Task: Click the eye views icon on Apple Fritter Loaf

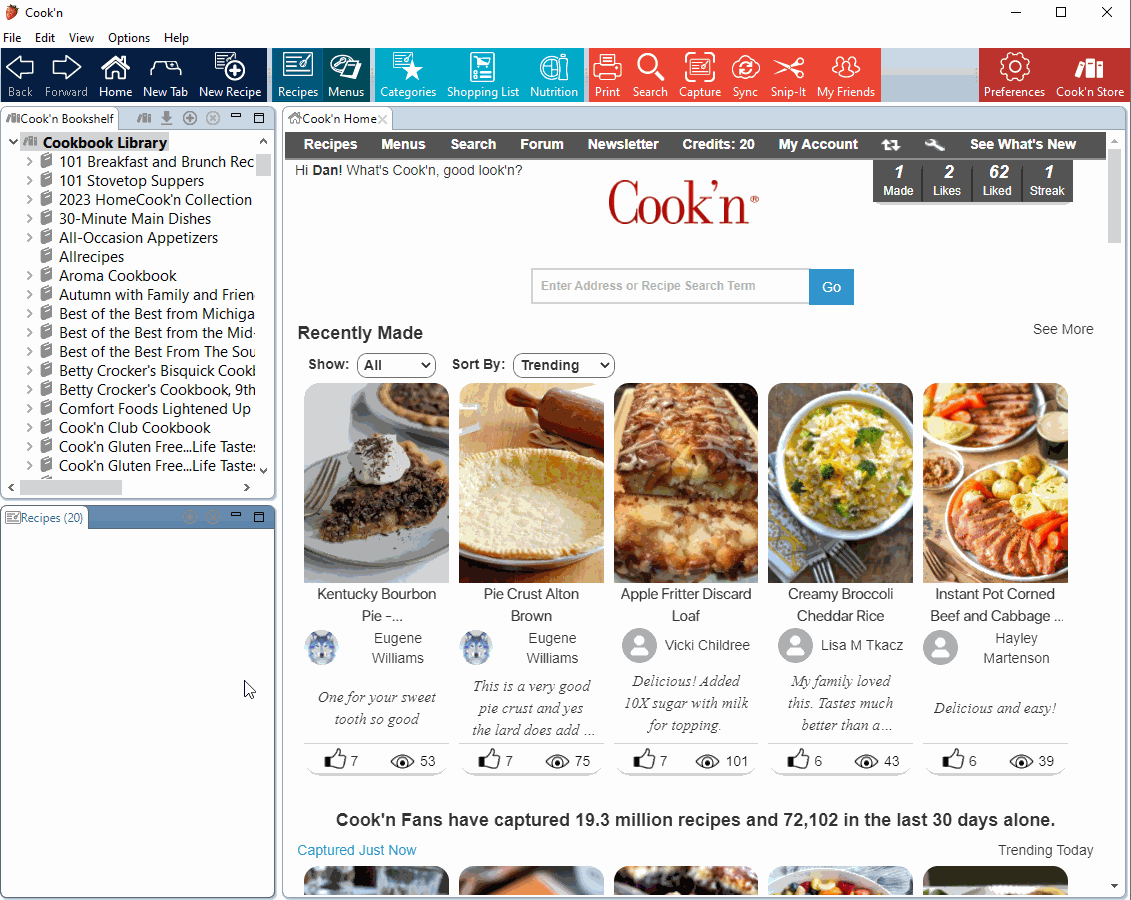Action: (708, 762)
